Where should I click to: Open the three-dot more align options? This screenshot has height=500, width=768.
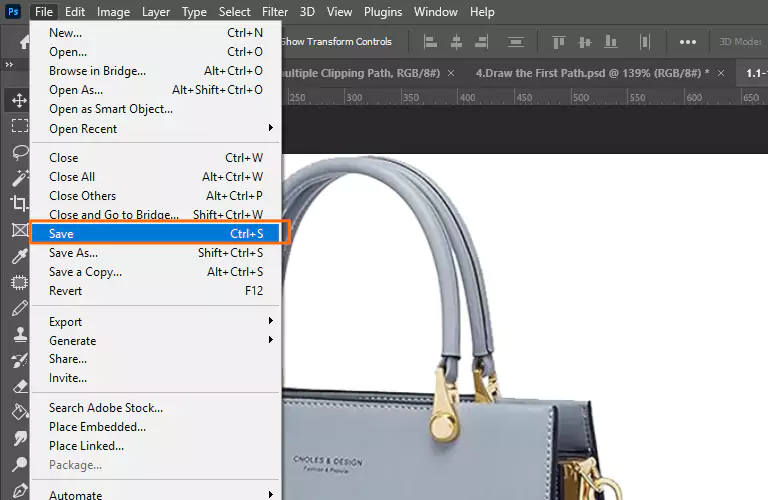pyautogui.click(x=688, y=42)
